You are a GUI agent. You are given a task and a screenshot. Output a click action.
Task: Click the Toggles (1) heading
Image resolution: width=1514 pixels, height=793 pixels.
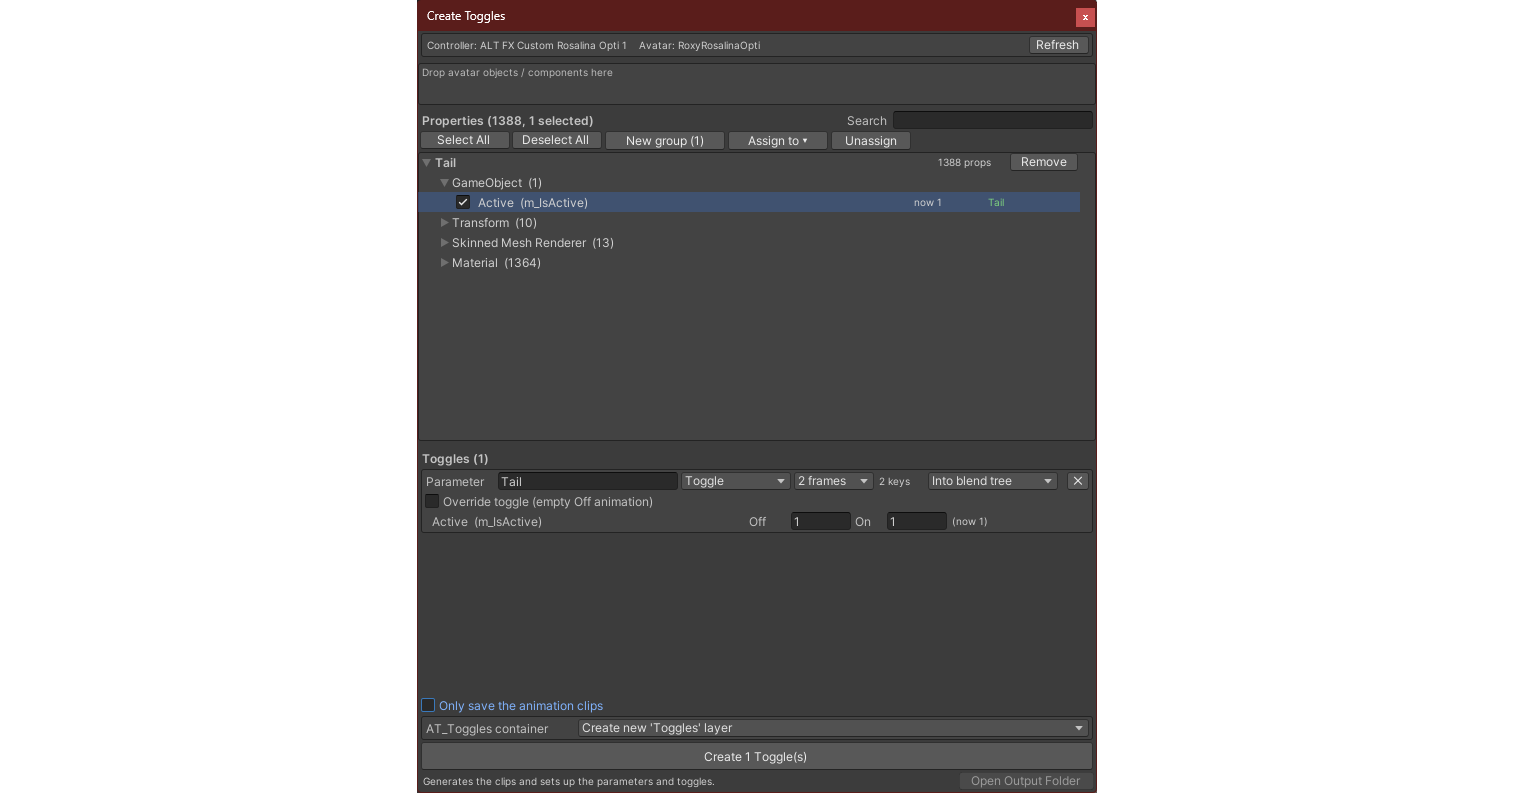[x=455, y=459]
